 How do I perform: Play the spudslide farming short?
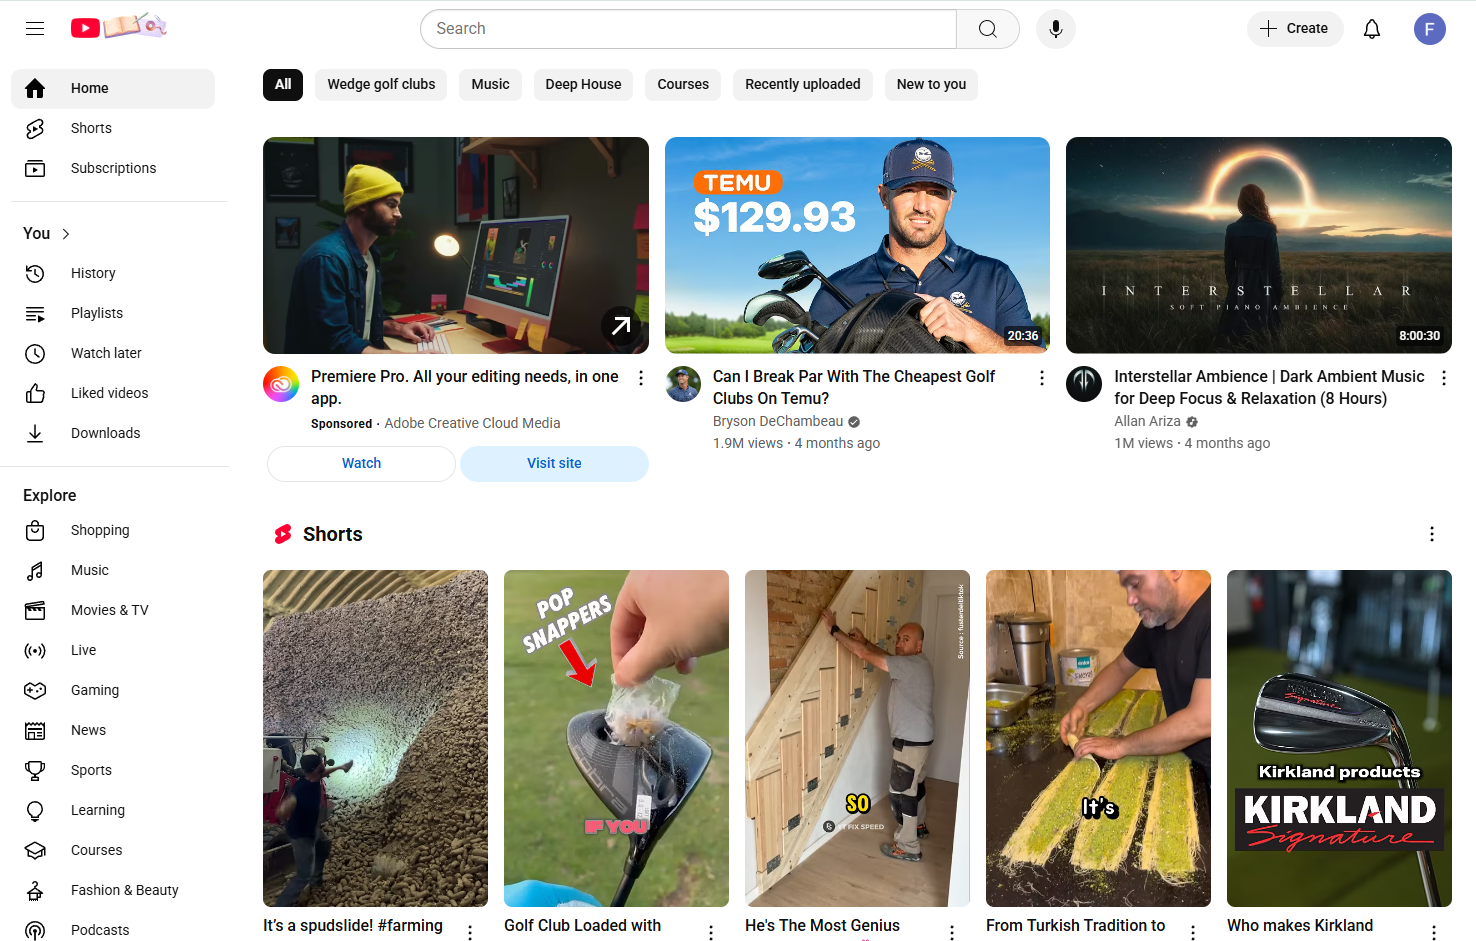375,738
